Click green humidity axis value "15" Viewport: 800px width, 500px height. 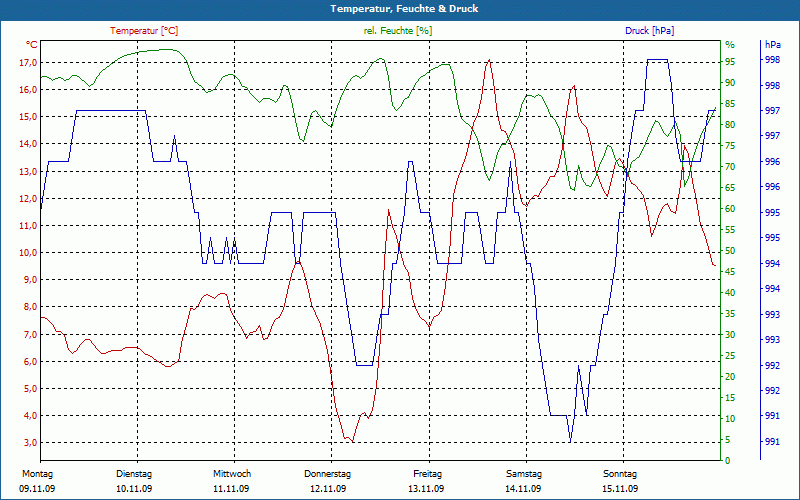click(x=731, y=397)
